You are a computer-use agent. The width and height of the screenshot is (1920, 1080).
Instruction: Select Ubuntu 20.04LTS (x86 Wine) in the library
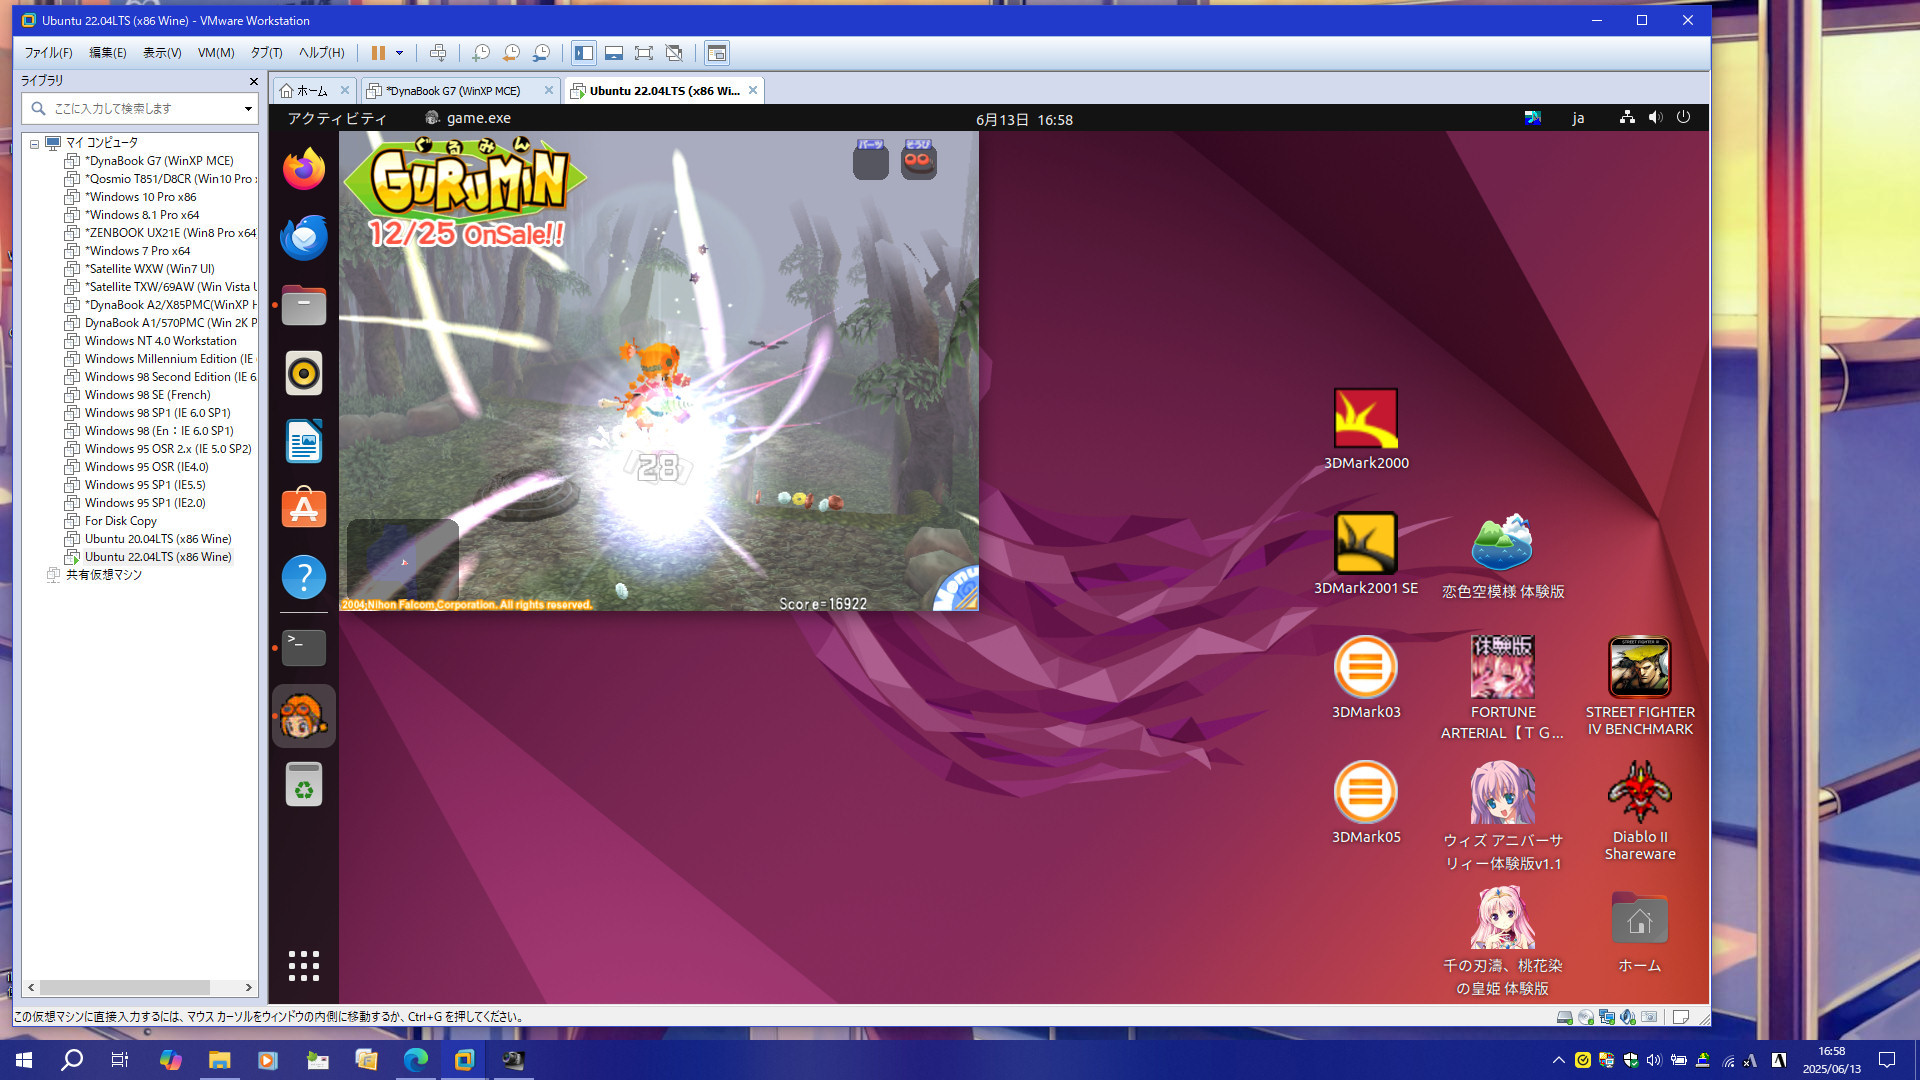(x=157, y=539)
